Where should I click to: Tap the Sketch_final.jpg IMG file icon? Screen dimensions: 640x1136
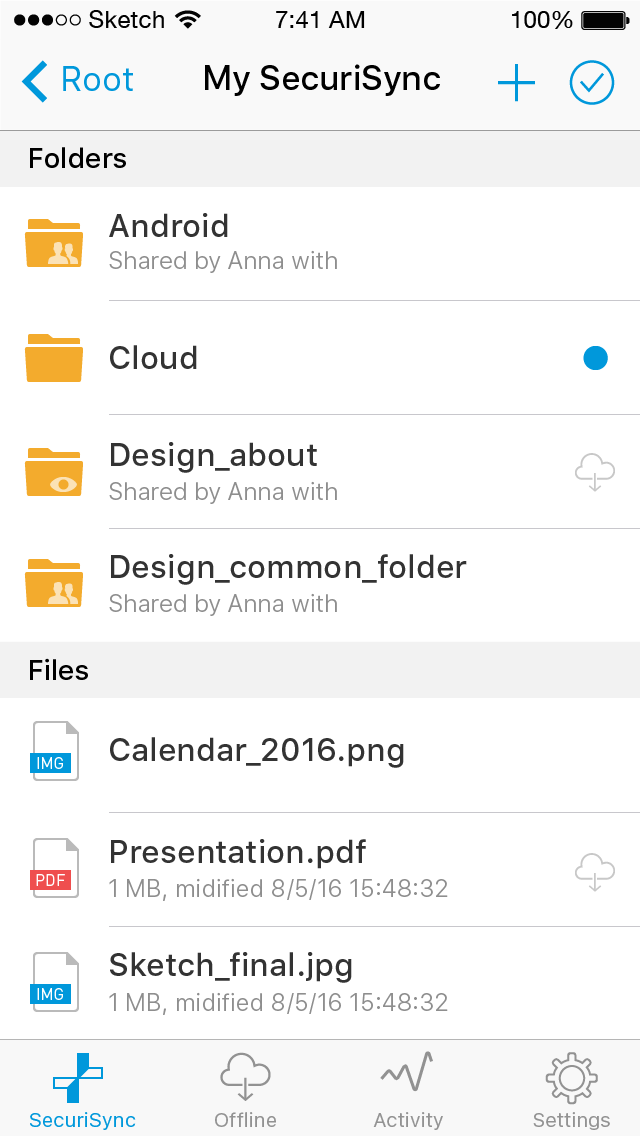click(55, 982)
